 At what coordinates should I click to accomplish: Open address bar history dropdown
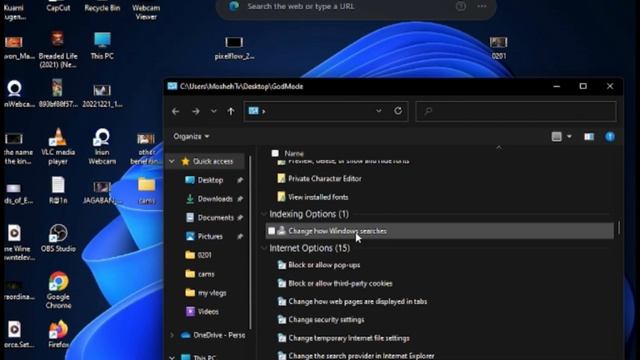tap(379, 111)
